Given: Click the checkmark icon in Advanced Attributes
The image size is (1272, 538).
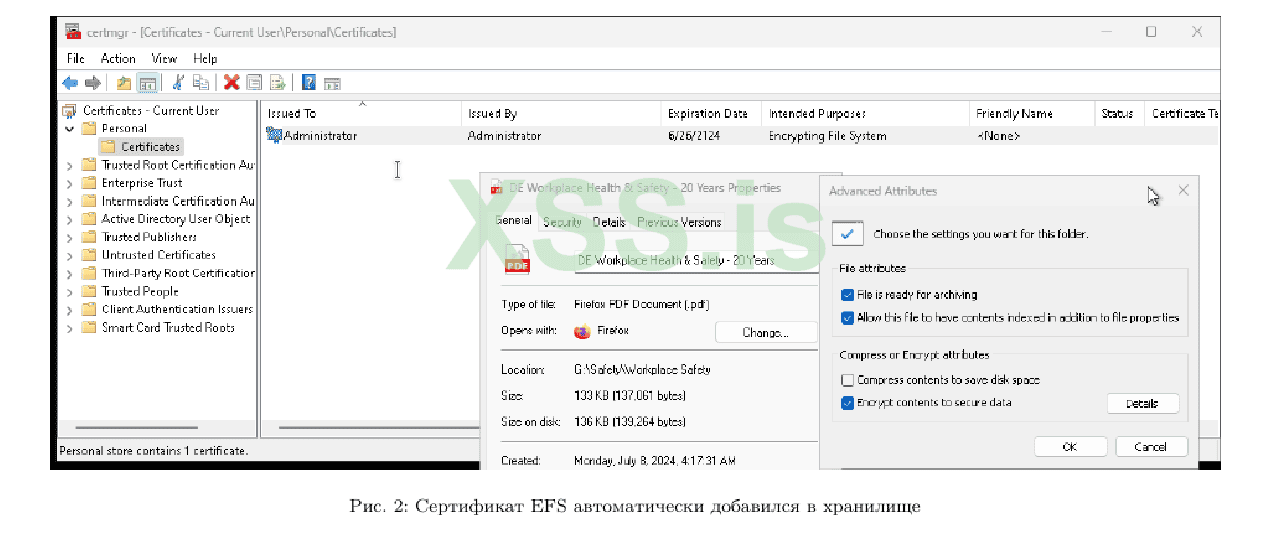Looking at the screenshot, I should [x=847, y=233].
